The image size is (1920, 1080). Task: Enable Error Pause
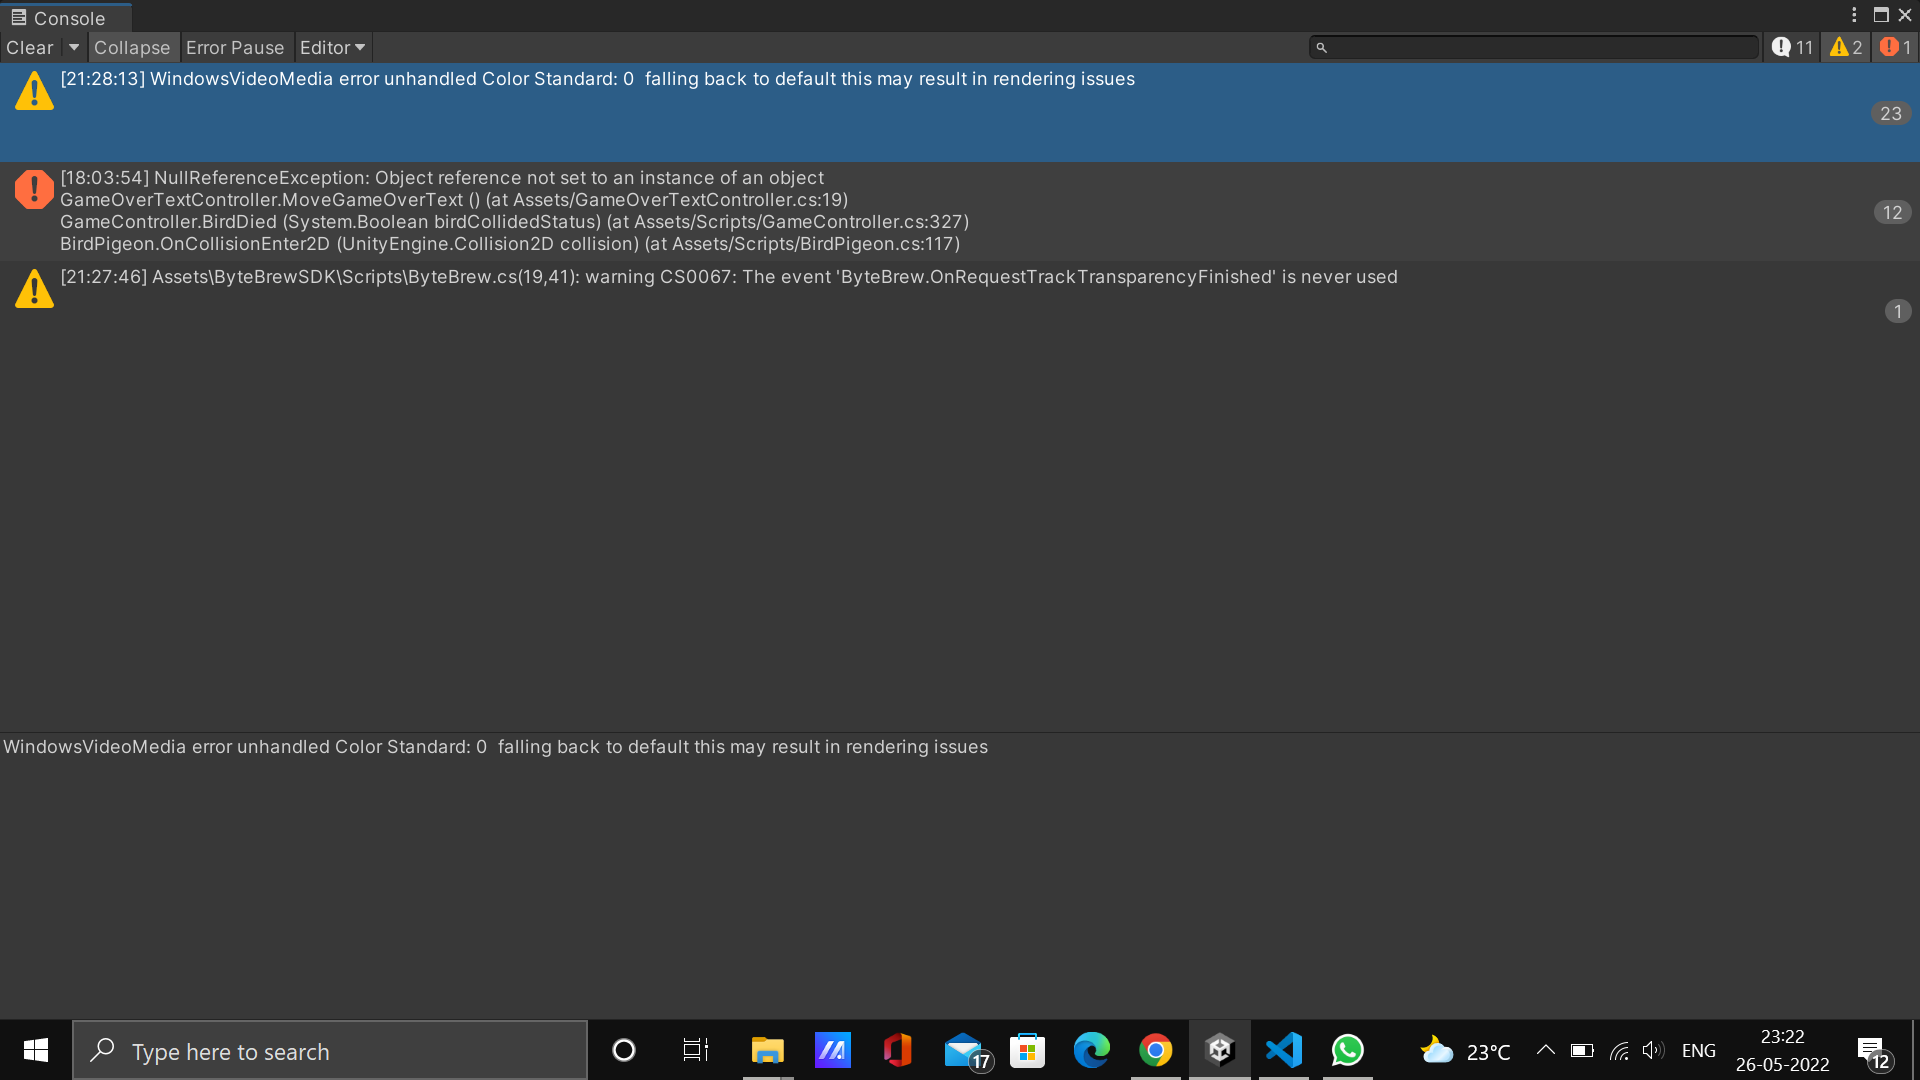[235, 47]
